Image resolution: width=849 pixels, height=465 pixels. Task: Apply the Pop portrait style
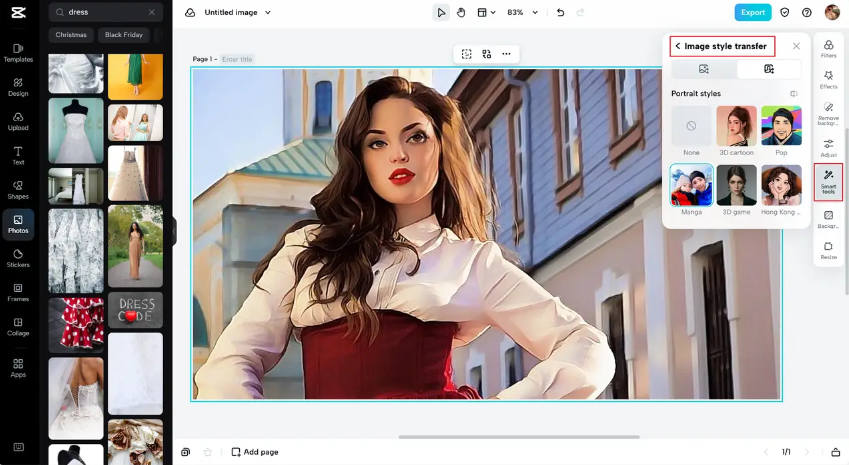coord(781,126)
